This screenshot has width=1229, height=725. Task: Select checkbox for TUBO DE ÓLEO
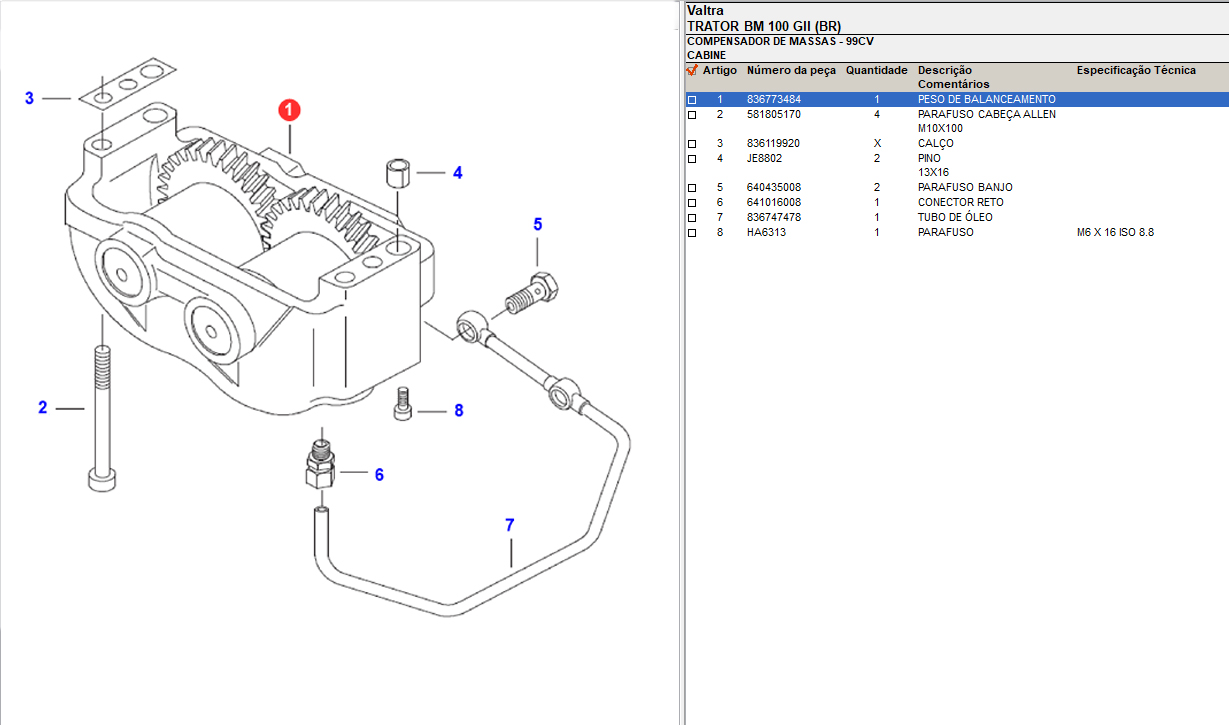pos(692,218)
